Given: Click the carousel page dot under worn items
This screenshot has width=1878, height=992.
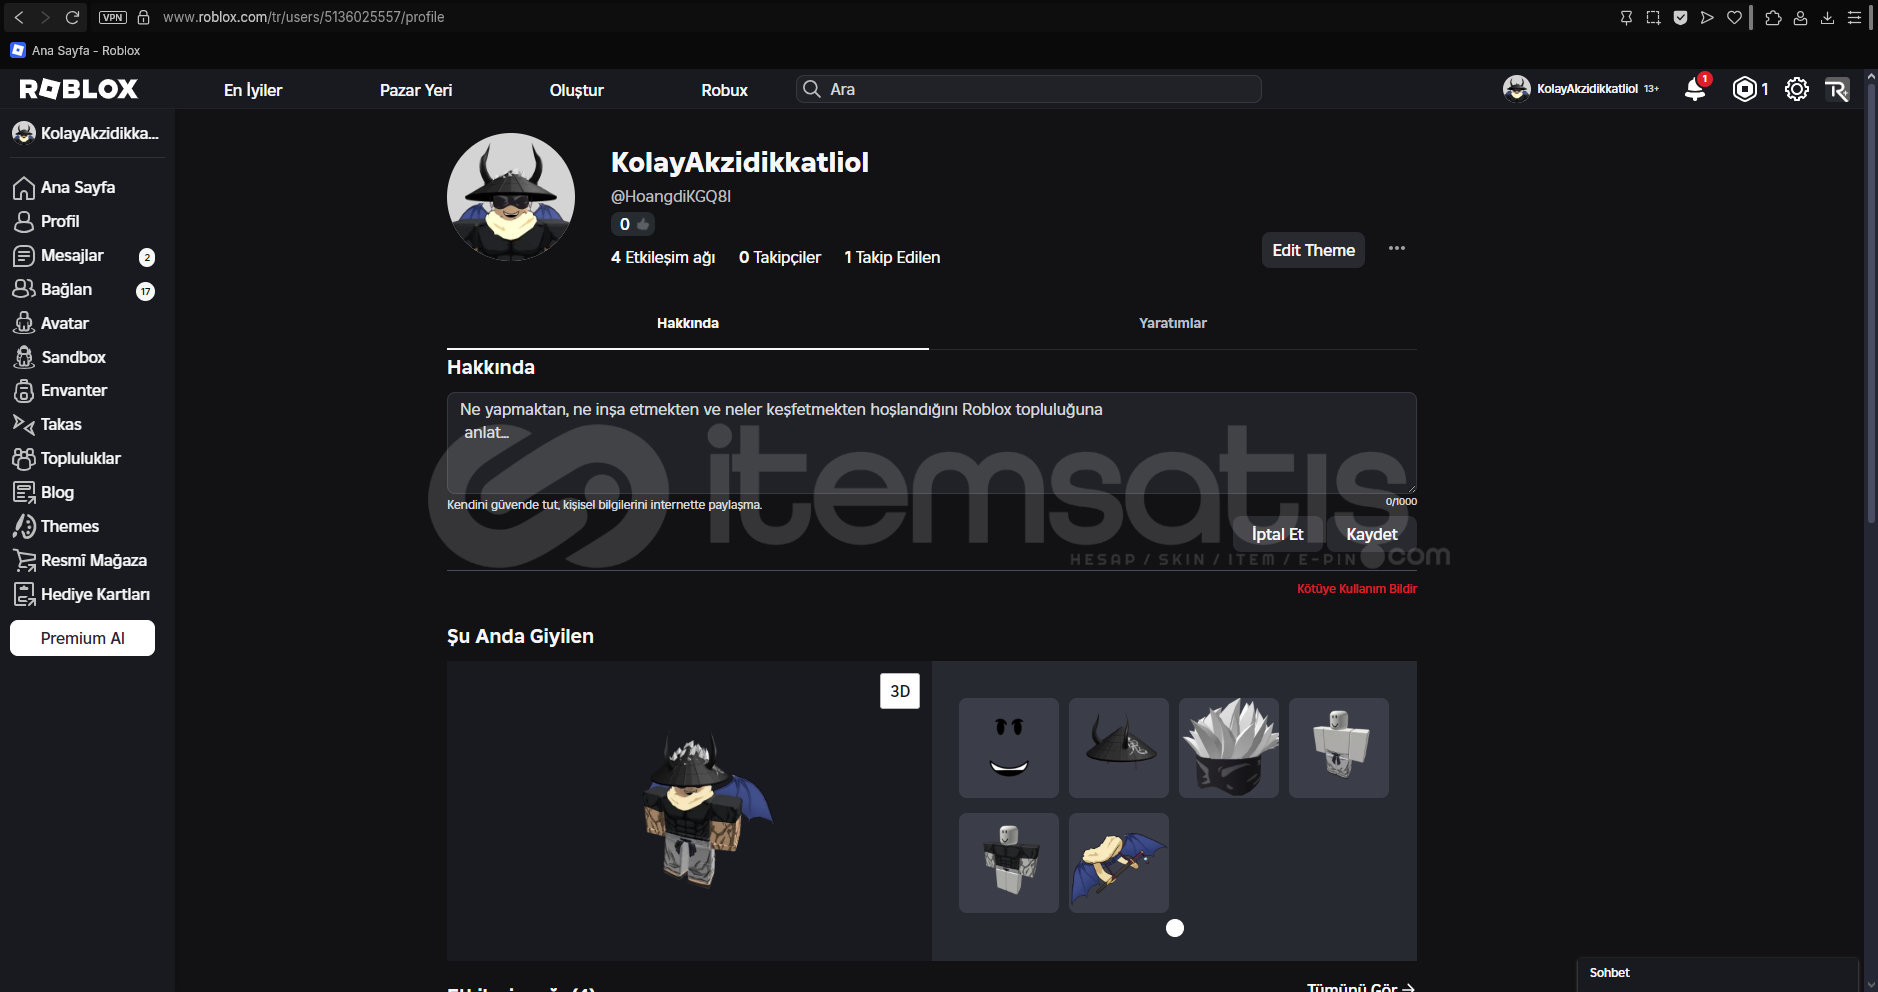Looking at the screenshot, I should pyautogui.click(x=1175, y=928).
